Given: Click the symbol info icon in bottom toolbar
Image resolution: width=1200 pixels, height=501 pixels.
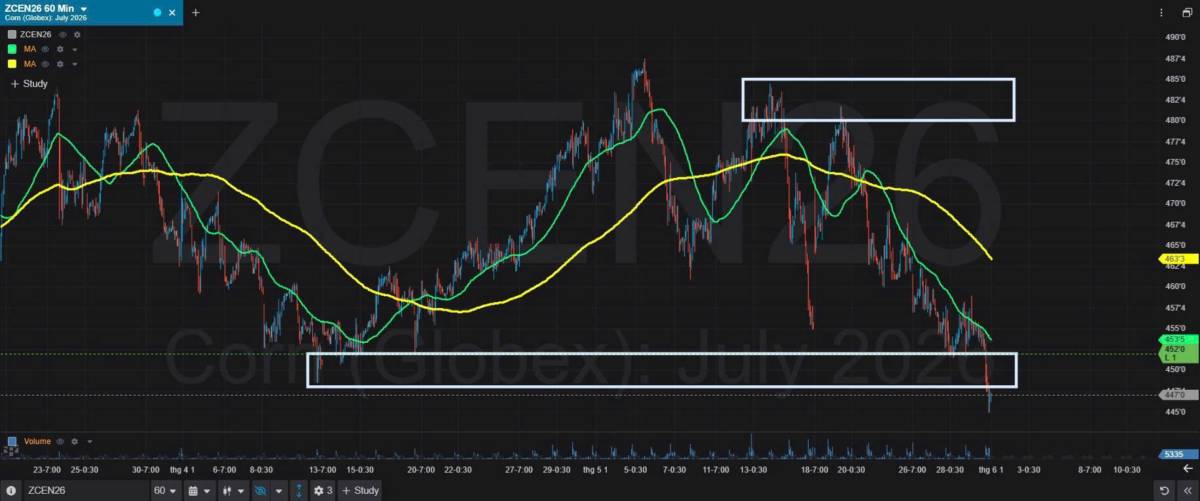Looking at the screenshot, I should point(12,491).
